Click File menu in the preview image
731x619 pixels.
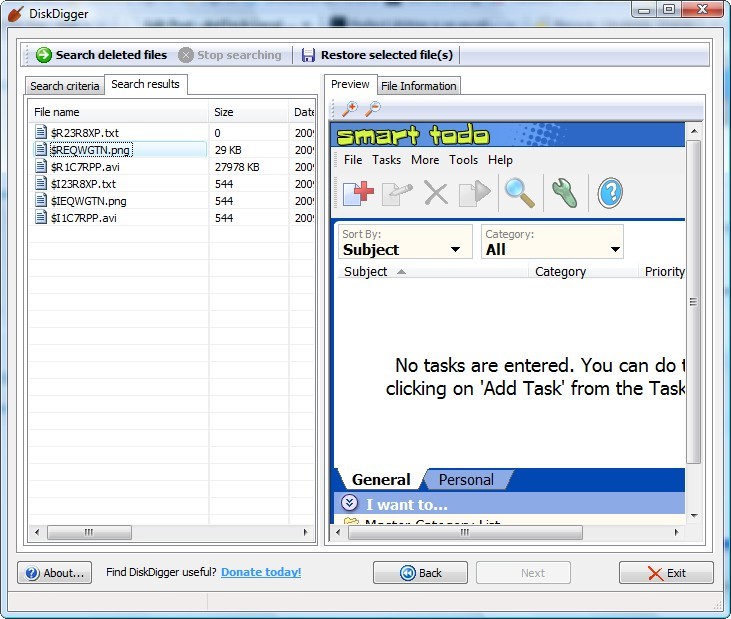point(353,160)
